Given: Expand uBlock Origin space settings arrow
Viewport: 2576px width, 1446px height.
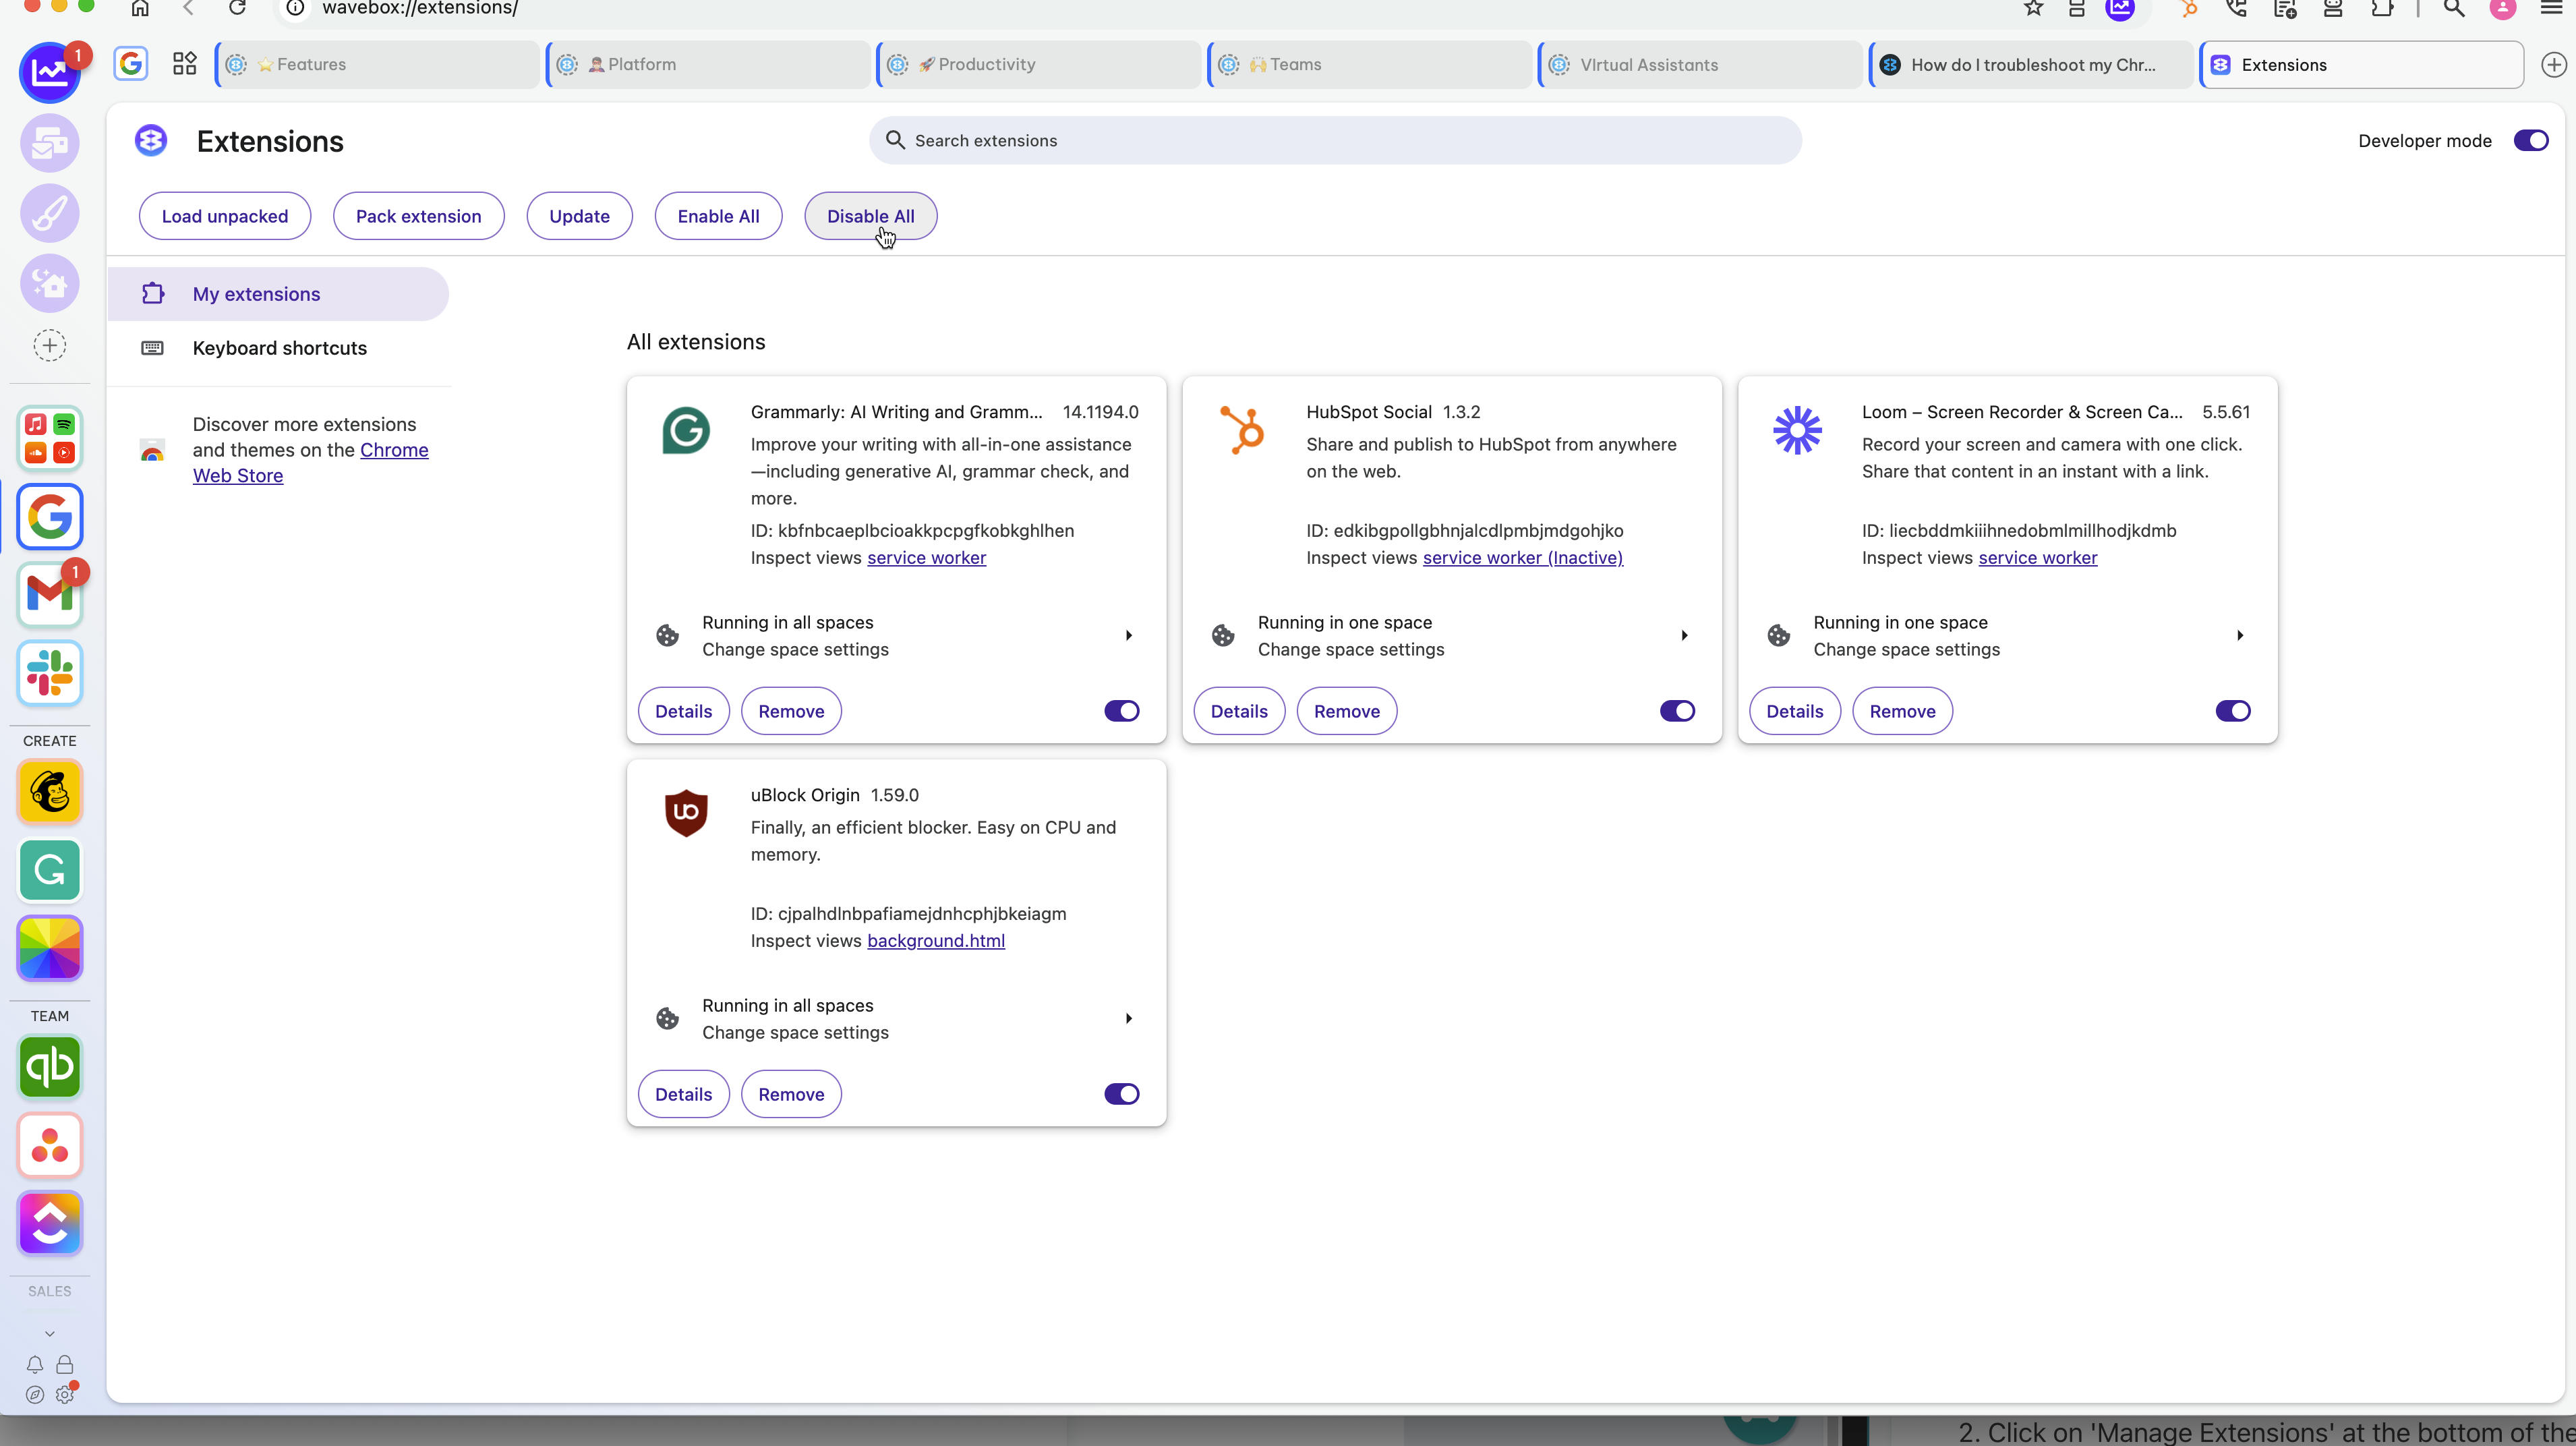Looking at the screenshot, I should pos(1129,1019).
